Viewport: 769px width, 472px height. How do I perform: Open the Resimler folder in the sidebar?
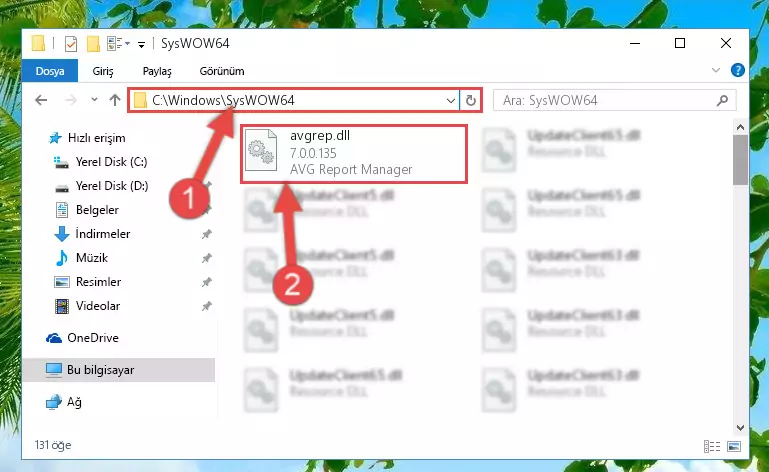(x=87, y=282)
